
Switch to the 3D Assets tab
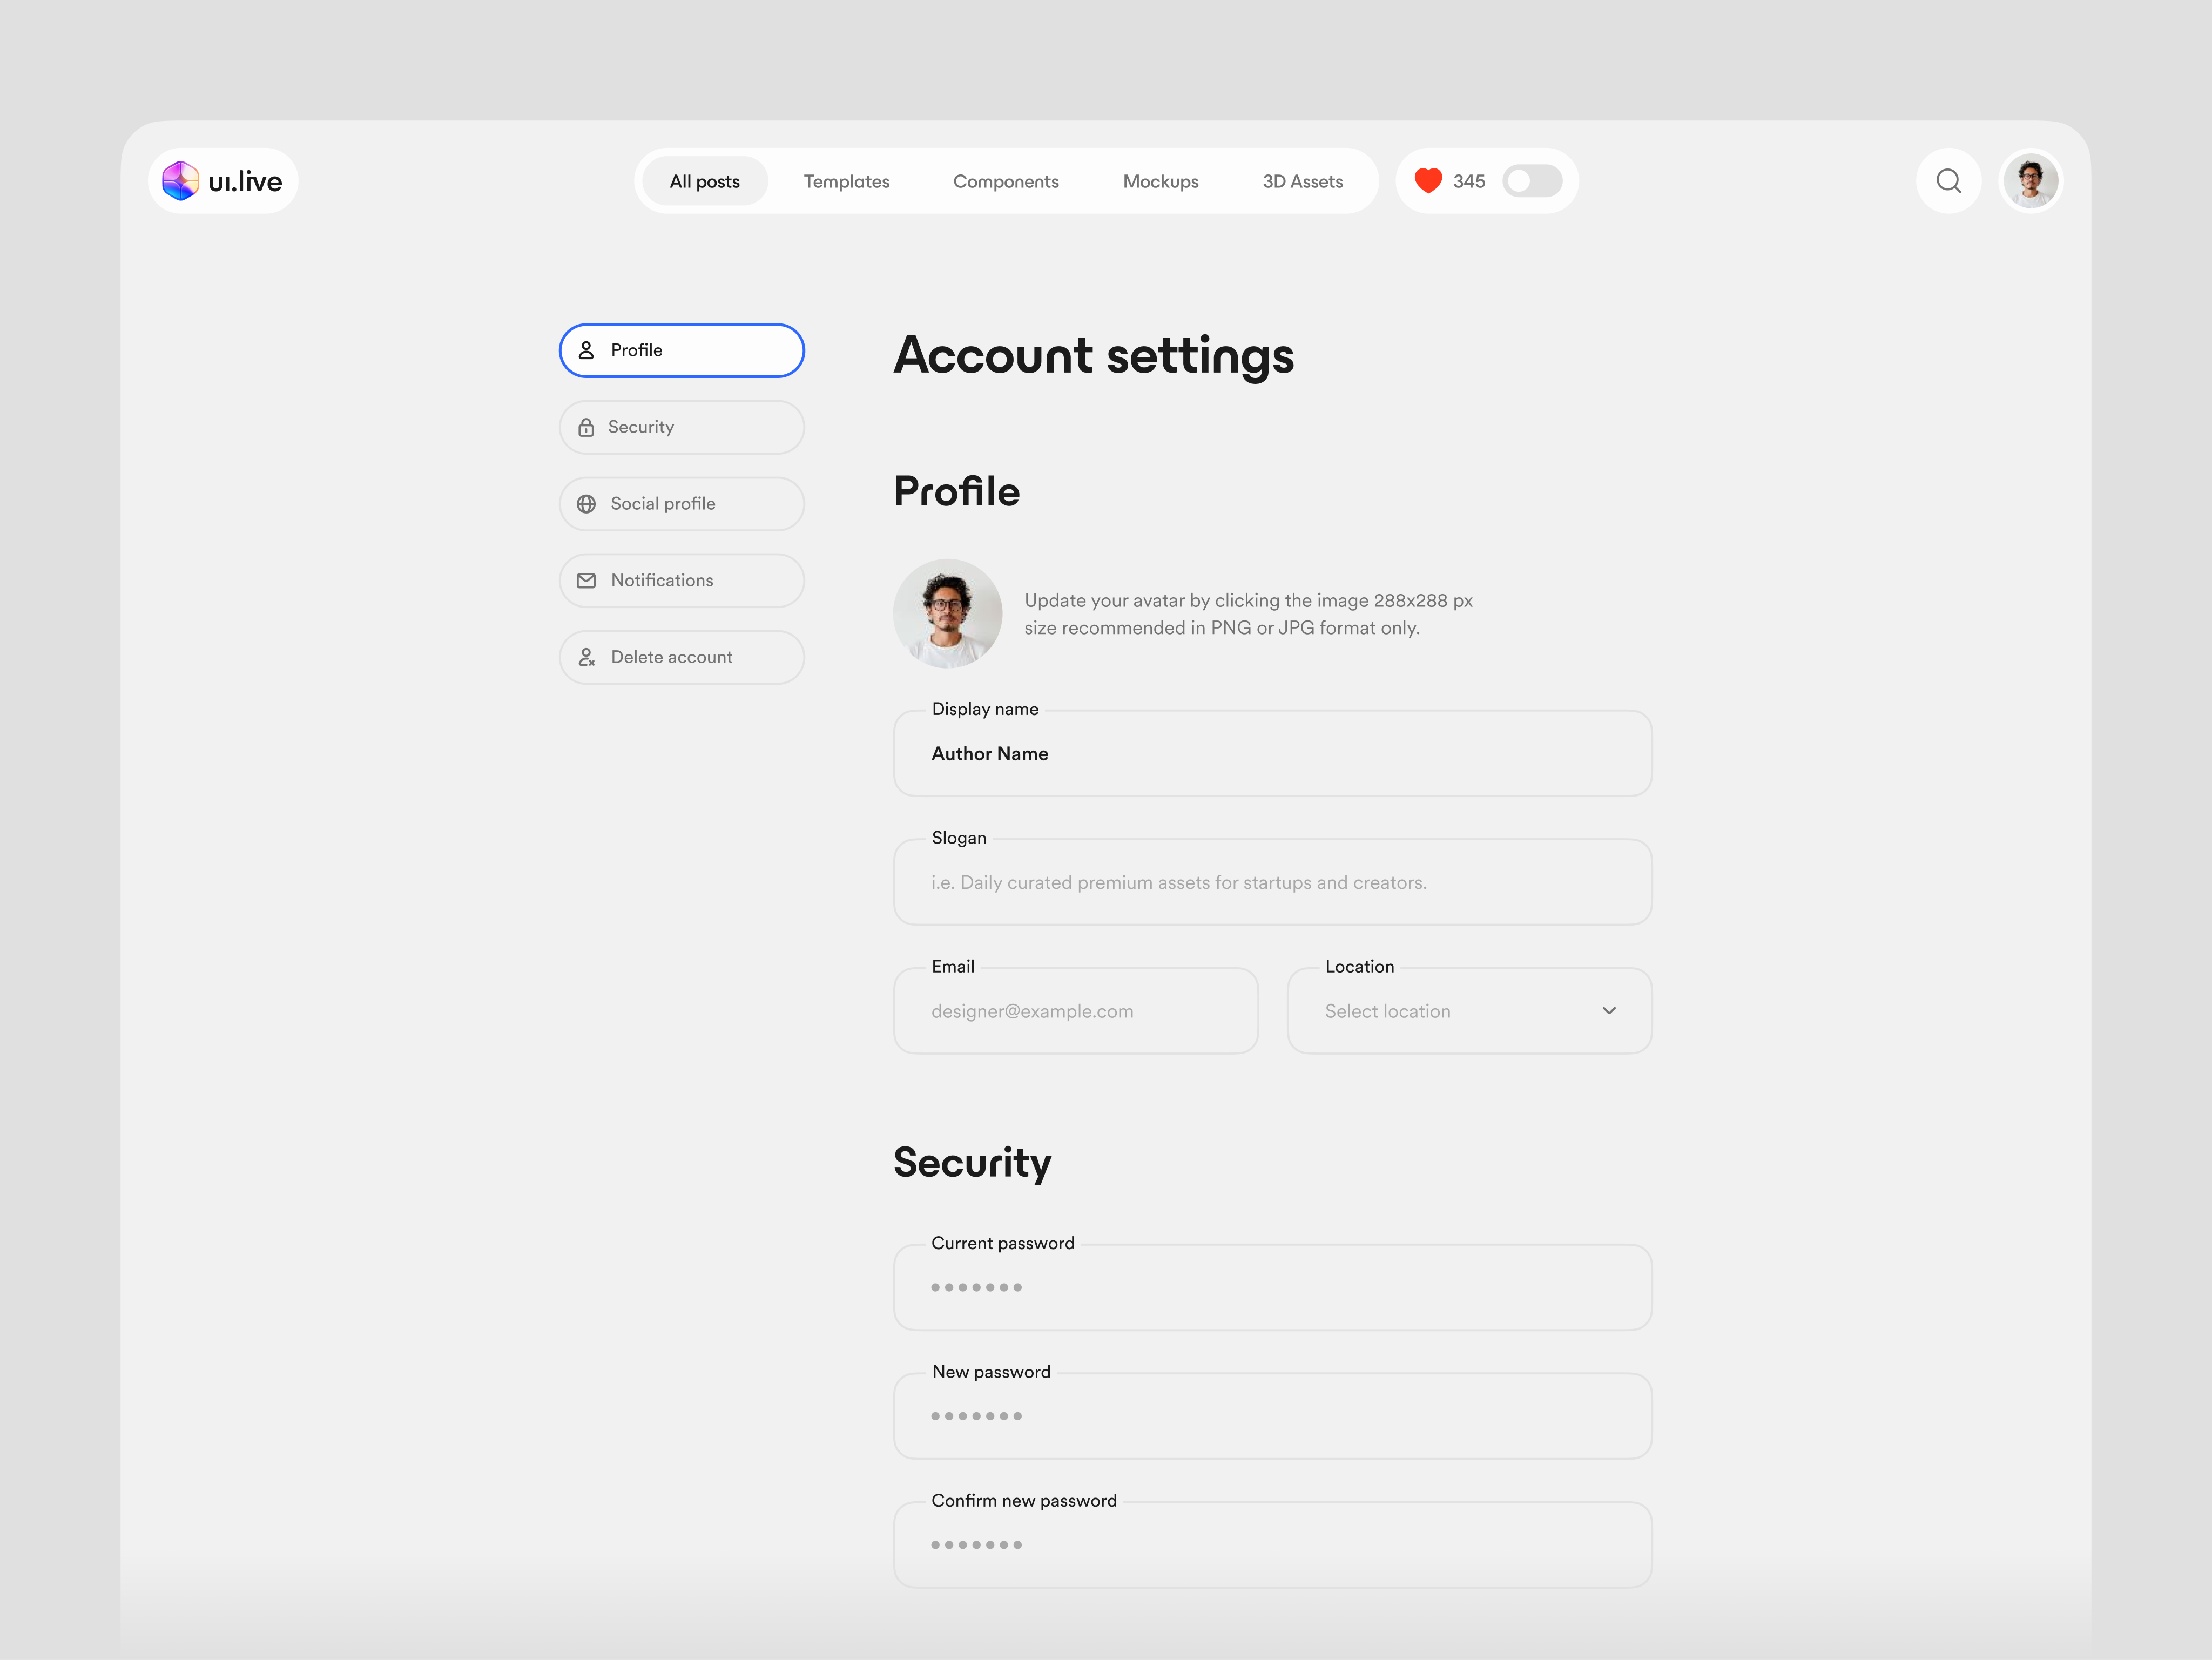click(1302, 181)
